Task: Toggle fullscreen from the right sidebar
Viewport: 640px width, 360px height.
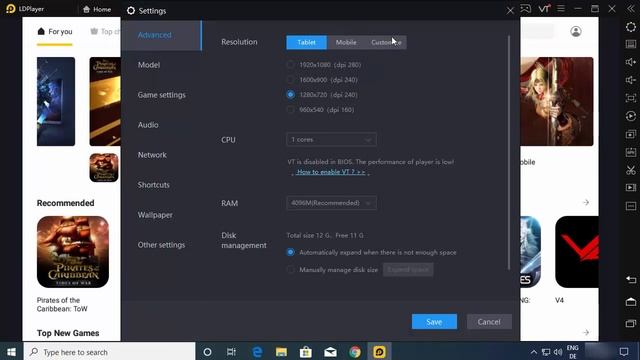Action: 631,98
